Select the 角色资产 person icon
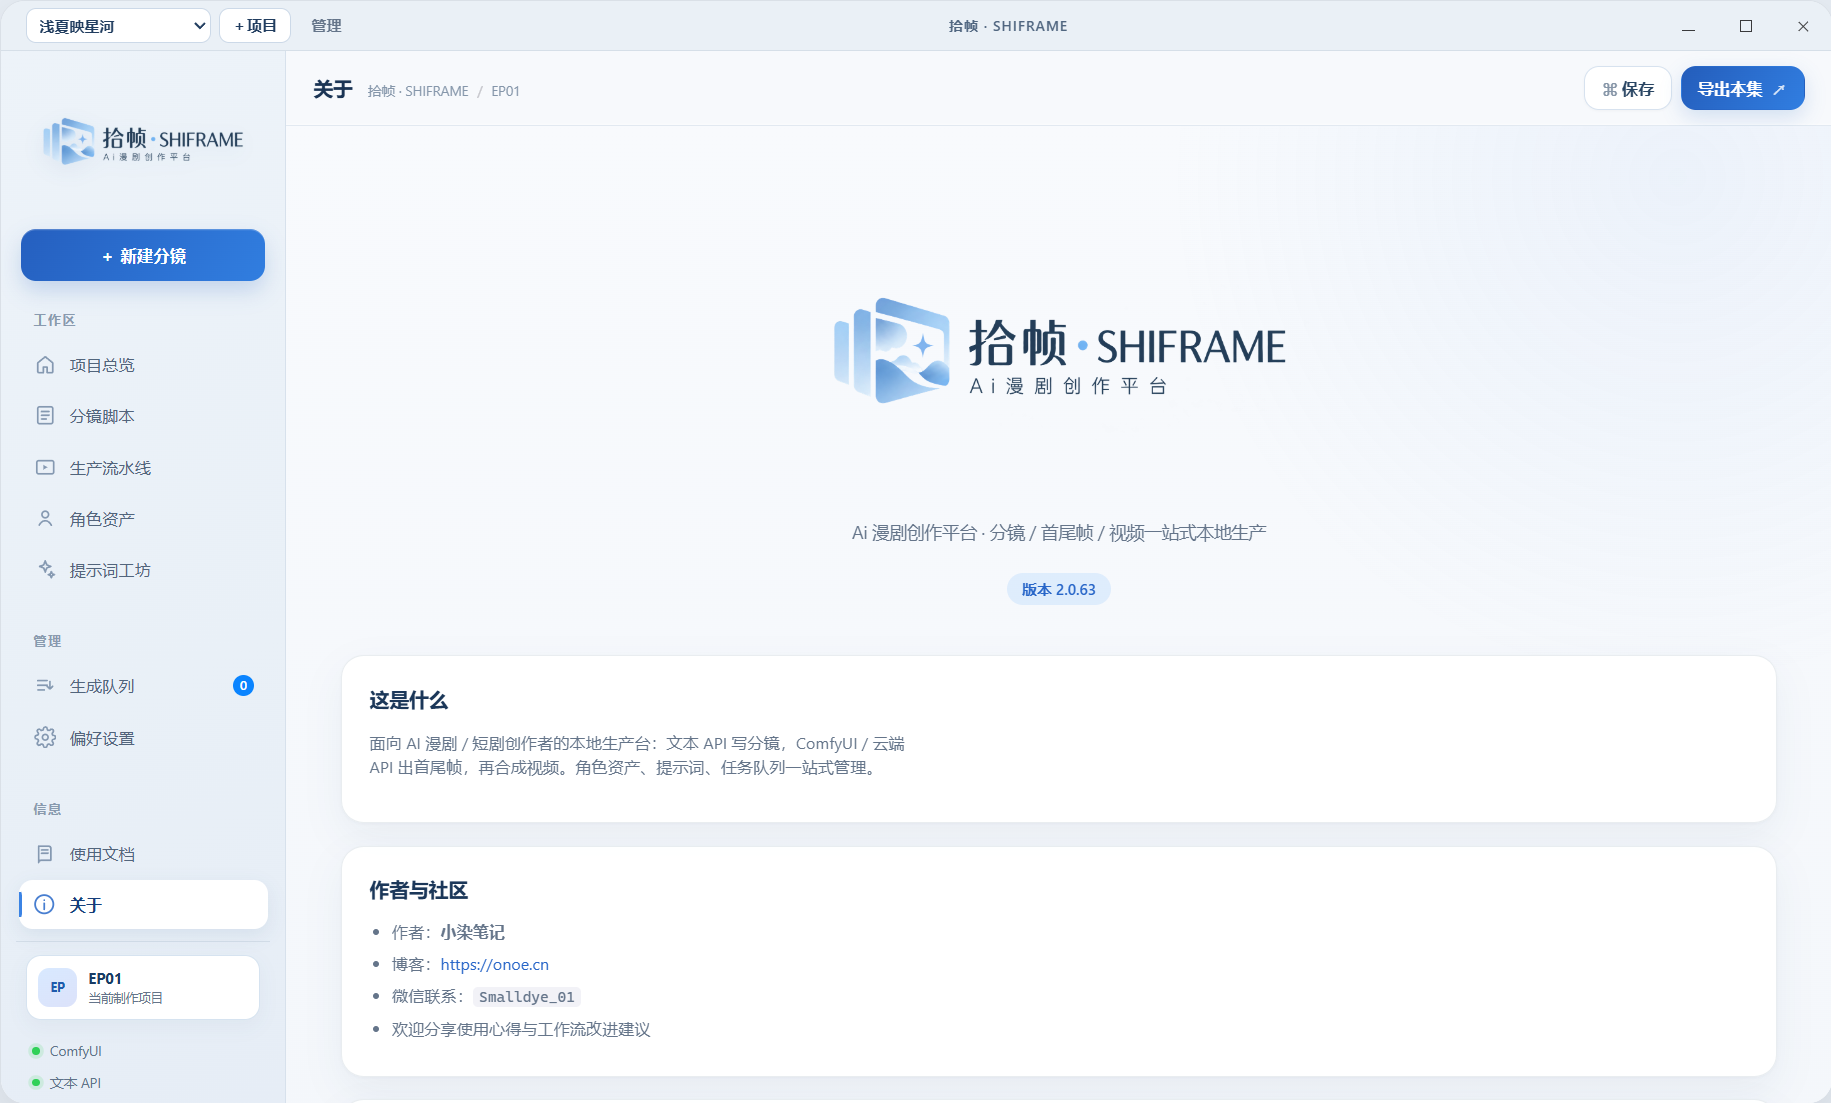 point(45,518)
